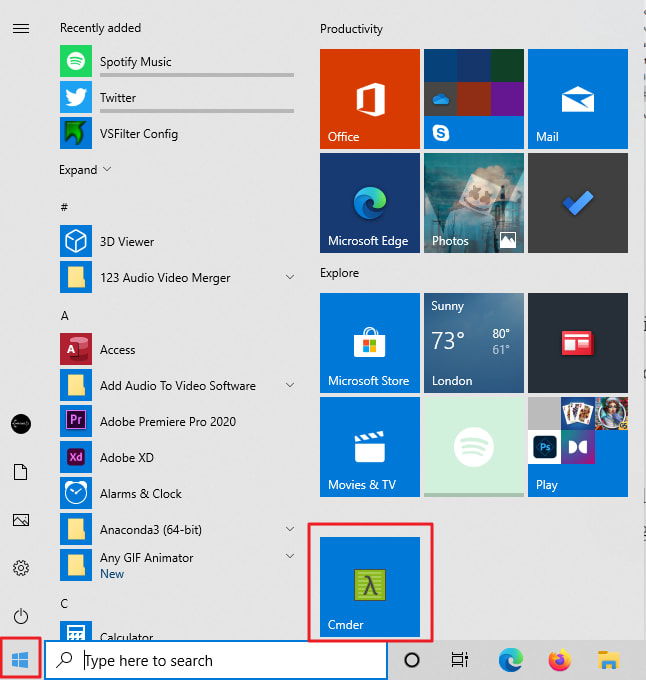
Task: Launch Spotify Music from recently added
Action: (x=177, y=61)
